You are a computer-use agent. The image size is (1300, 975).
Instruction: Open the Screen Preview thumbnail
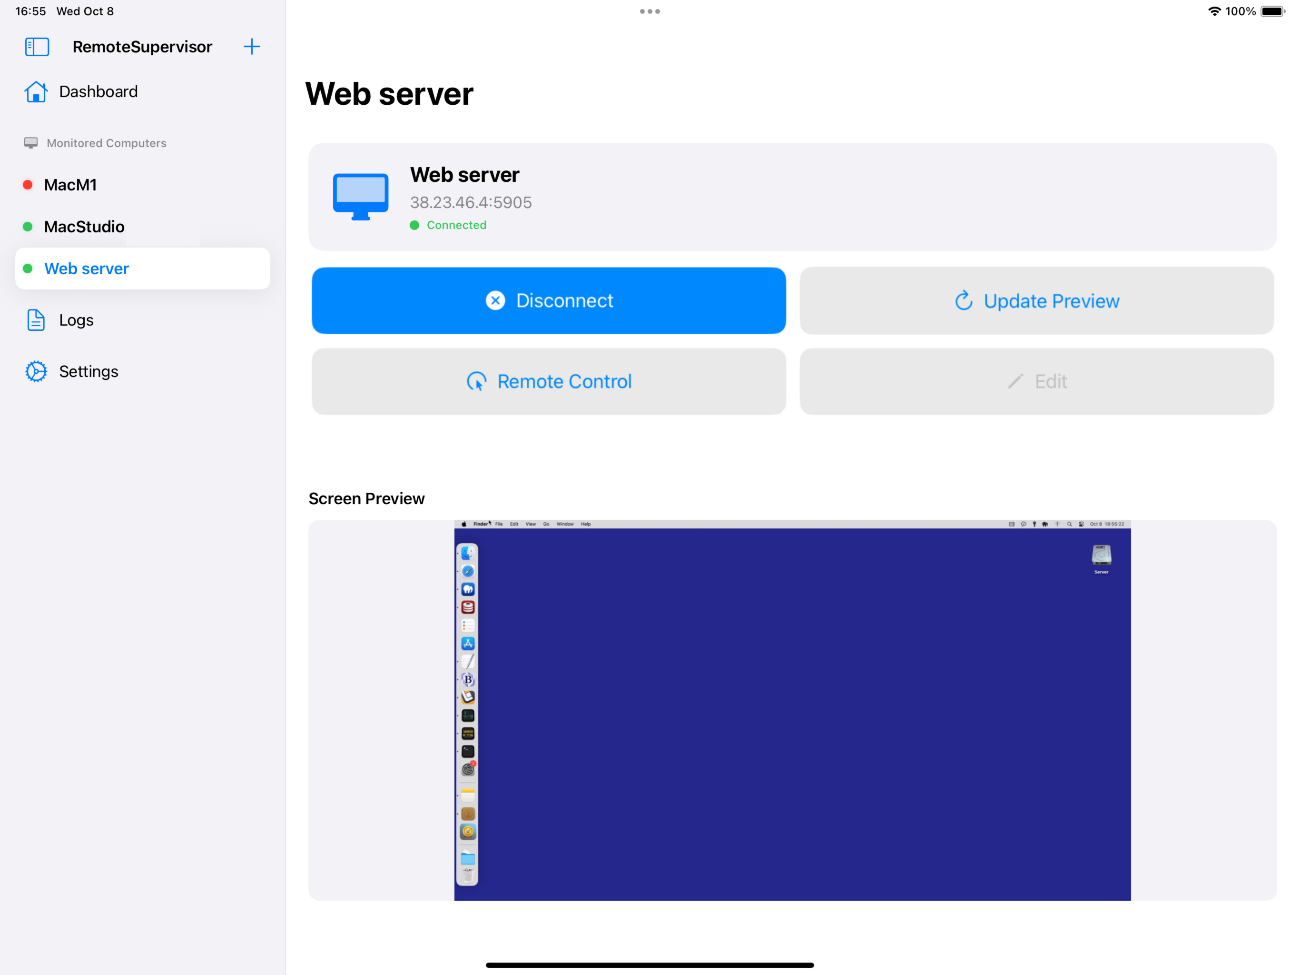[x=792, y=710]
